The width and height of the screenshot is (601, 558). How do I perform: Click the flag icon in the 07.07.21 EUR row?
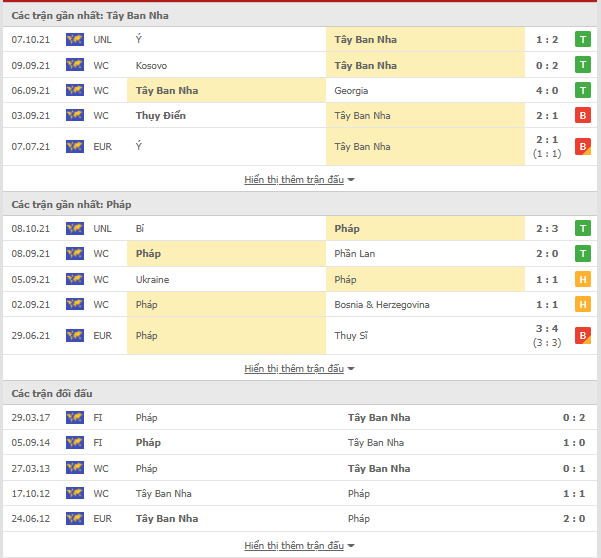(x=75, y=146)
